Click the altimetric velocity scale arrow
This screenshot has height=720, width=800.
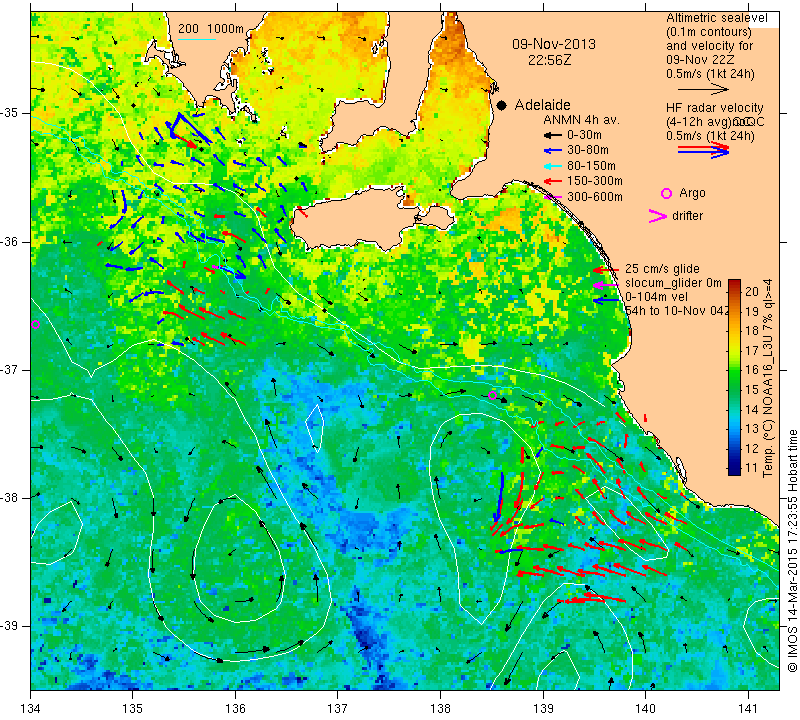point(703,90)
